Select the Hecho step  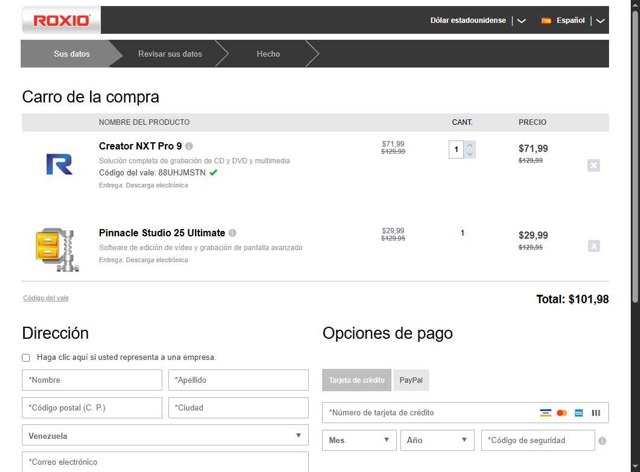click(x=268, y=54)
